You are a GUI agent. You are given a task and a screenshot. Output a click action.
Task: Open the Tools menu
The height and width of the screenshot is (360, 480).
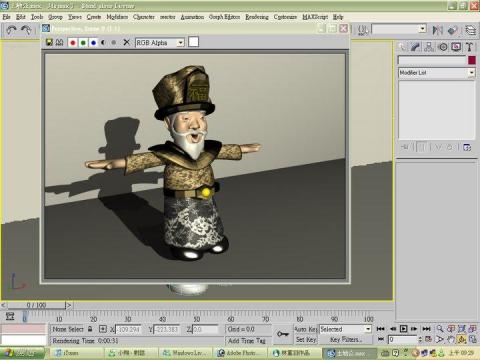(37, 17)
